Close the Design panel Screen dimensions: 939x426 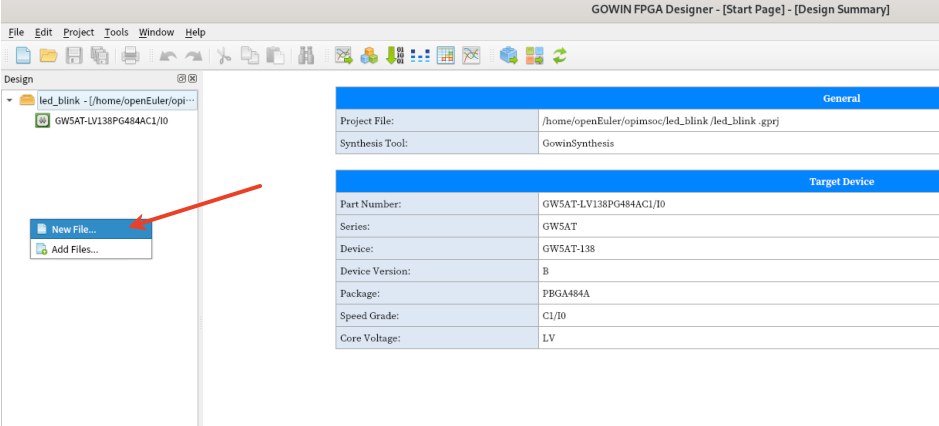point(192,78)
